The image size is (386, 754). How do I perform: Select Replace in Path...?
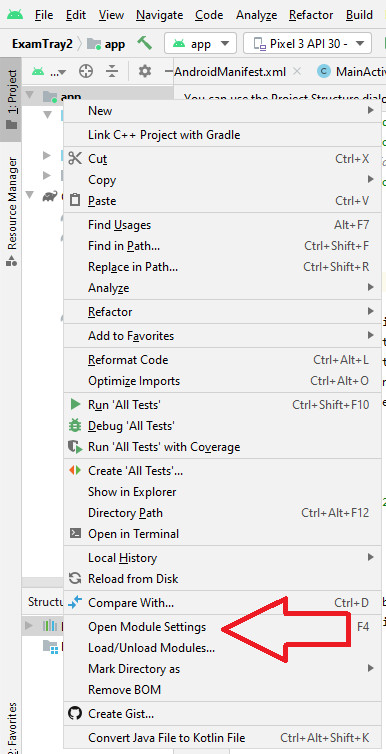pos(223,266)
